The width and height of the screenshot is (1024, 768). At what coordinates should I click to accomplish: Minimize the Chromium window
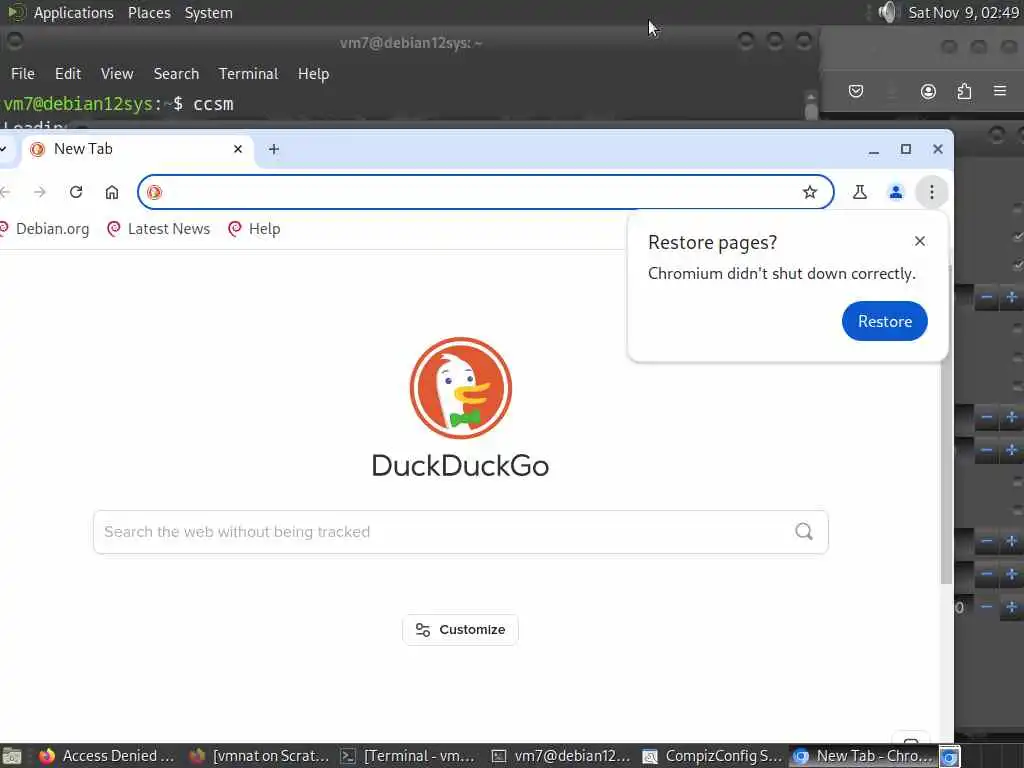[874, 150]
